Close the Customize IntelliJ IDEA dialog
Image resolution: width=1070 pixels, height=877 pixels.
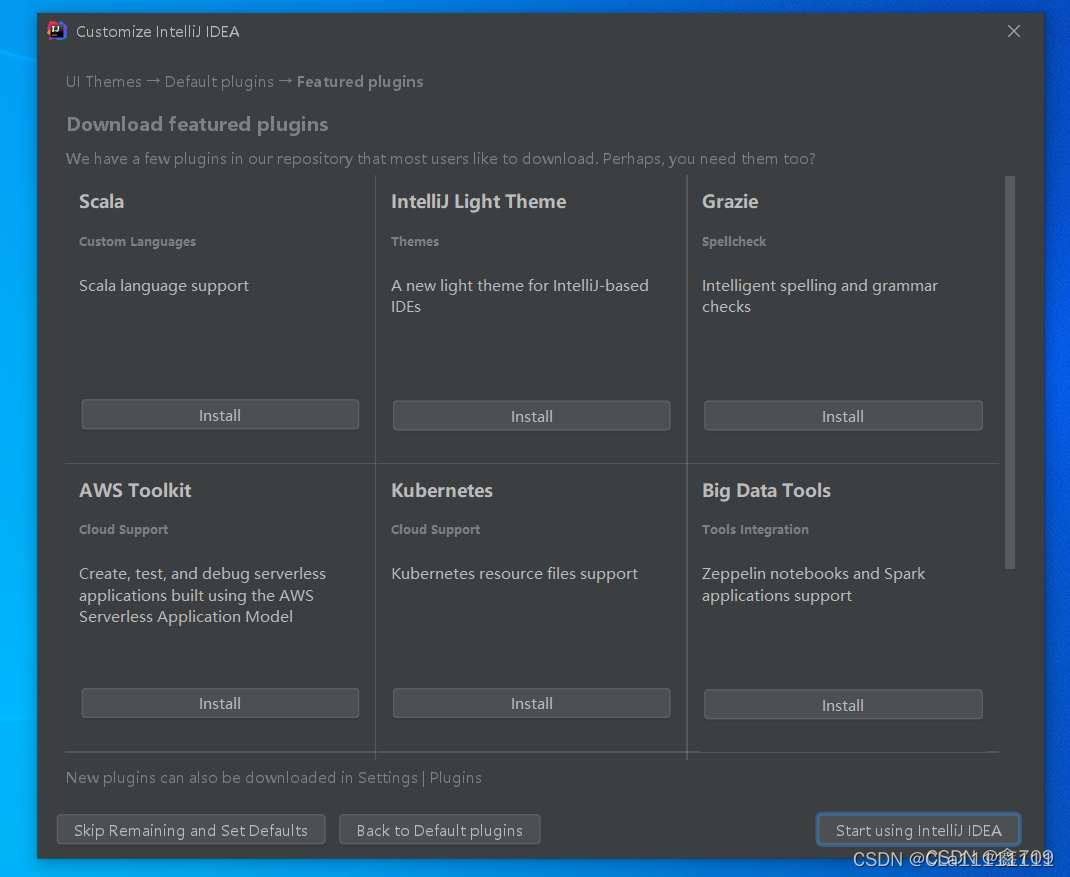[1013, 31]
